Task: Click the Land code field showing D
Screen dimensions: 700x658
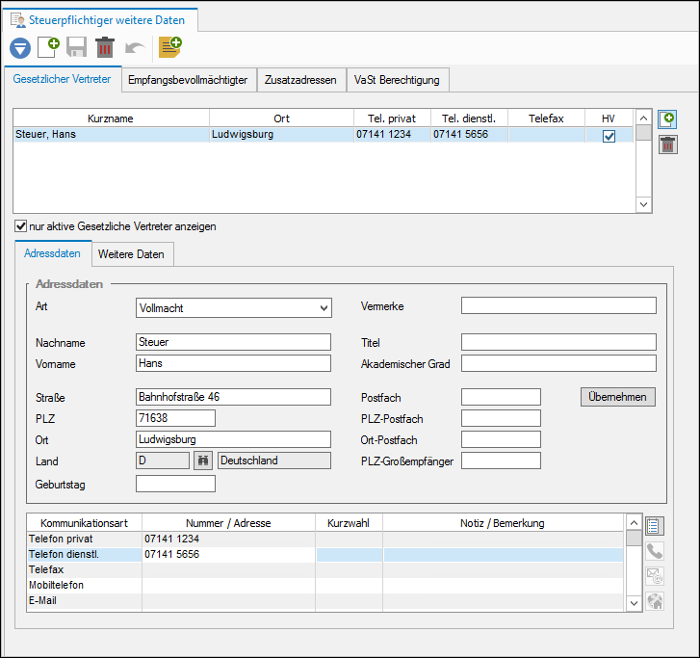Action: point(162,461)
